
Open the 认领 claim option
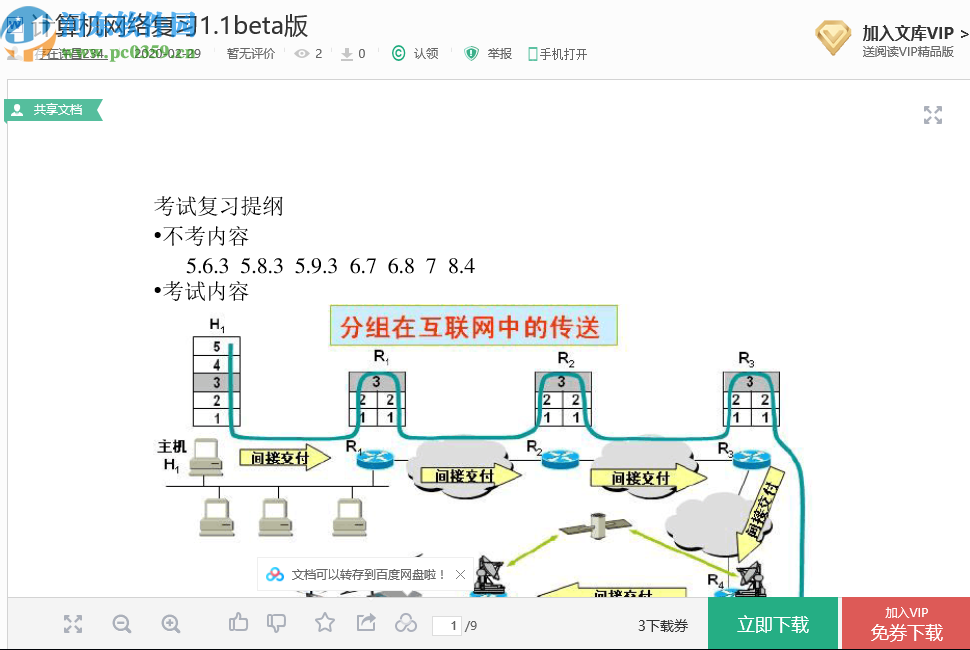point(415,55)
